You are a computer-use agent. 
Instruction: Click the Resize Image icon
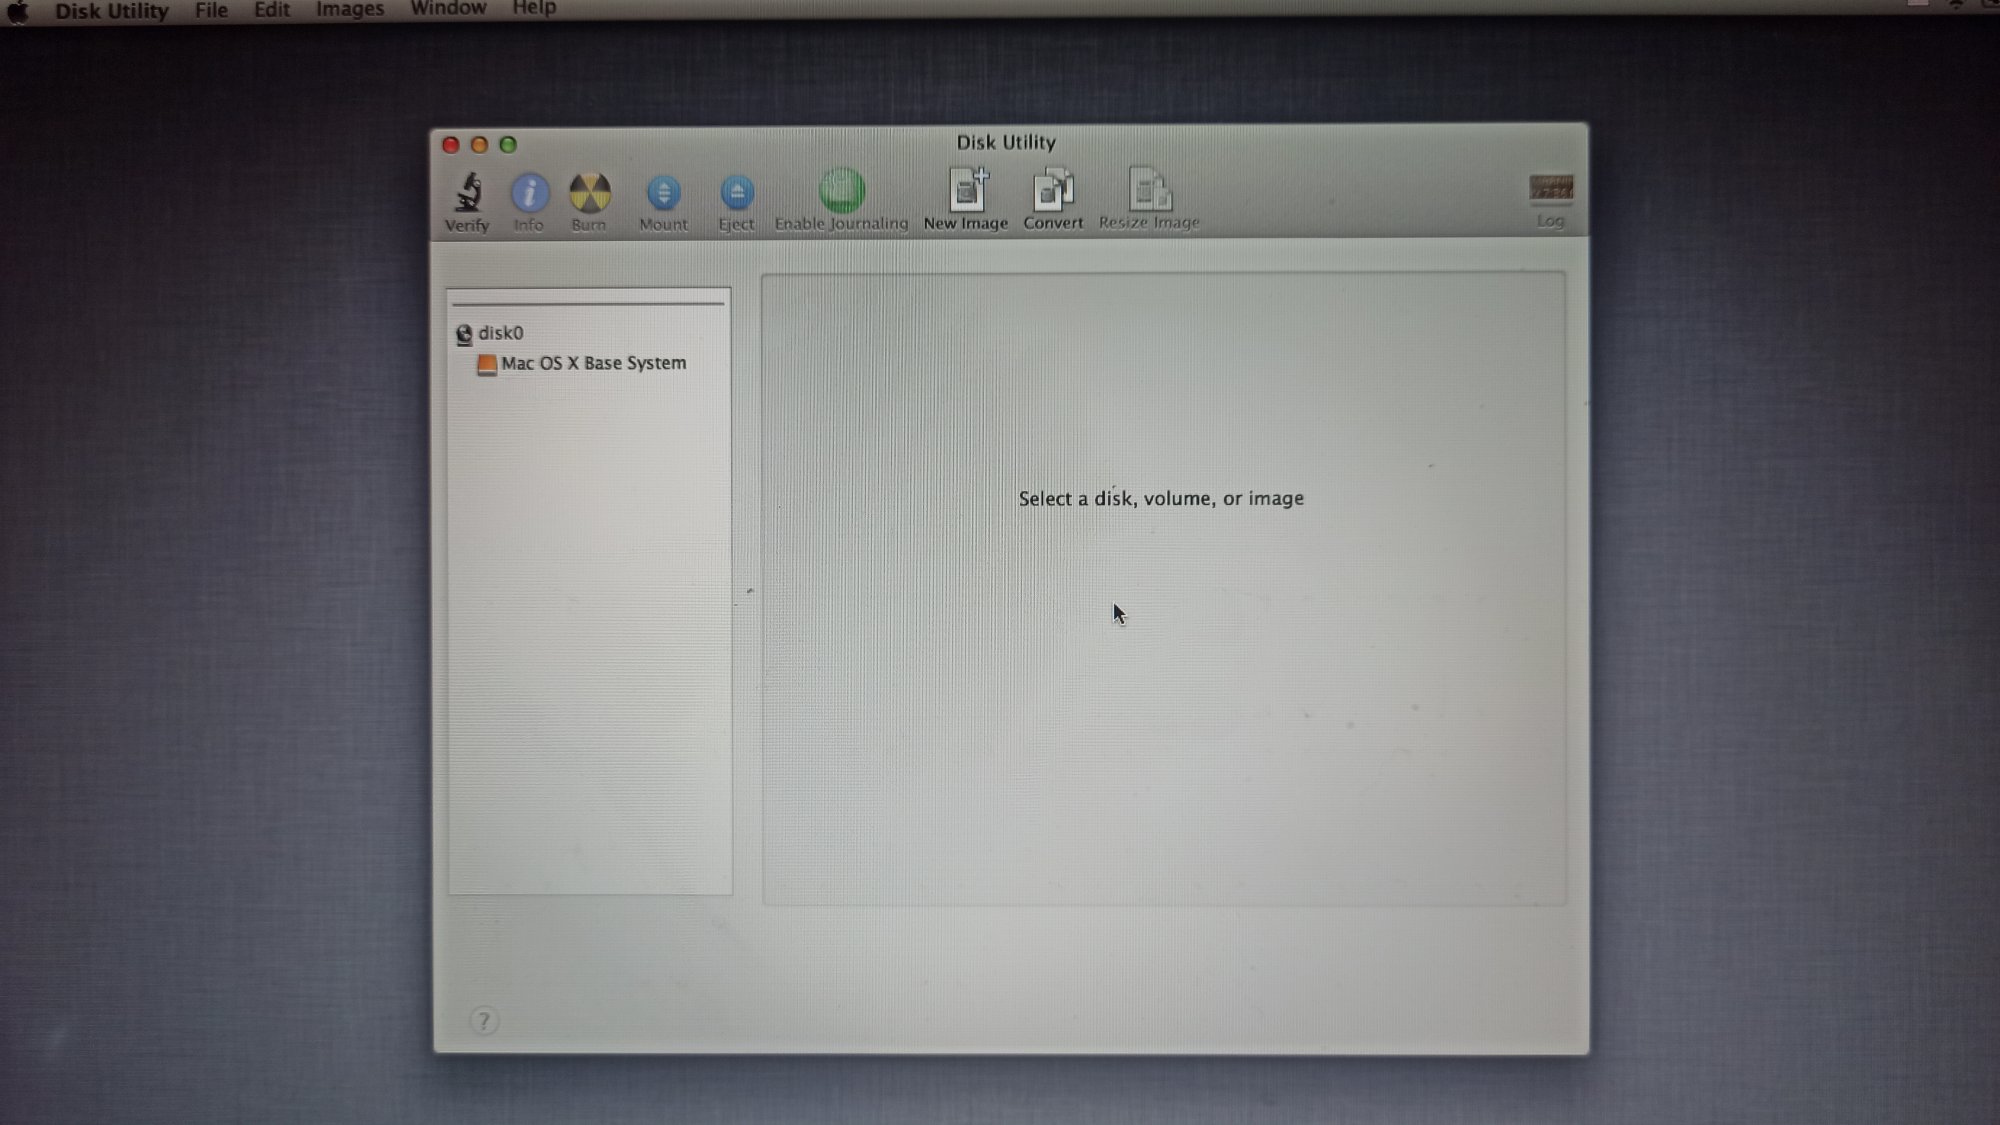1148,191
